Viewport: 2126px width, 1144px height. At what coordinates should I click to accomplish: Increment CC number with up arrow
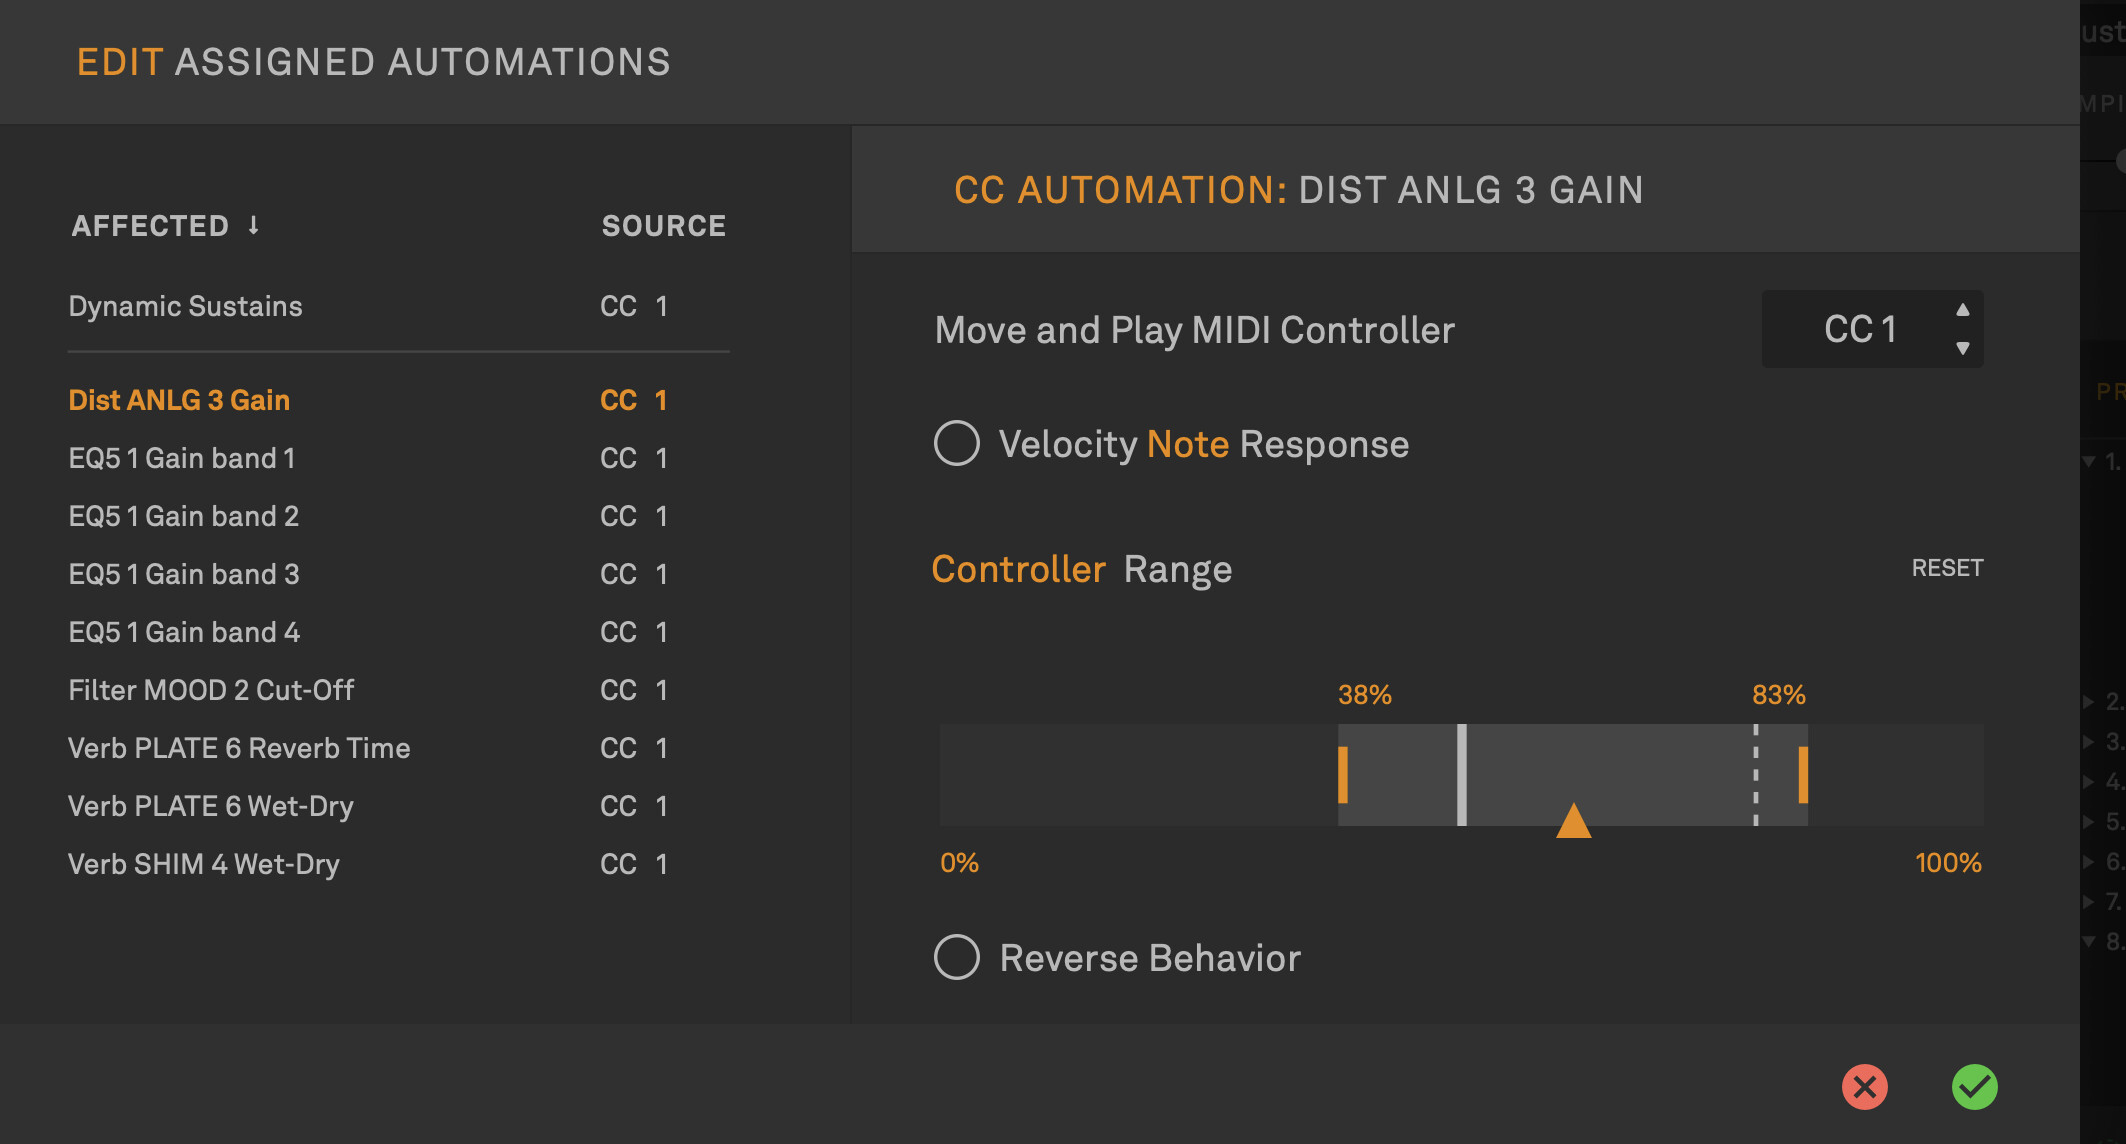point(1962,310)
